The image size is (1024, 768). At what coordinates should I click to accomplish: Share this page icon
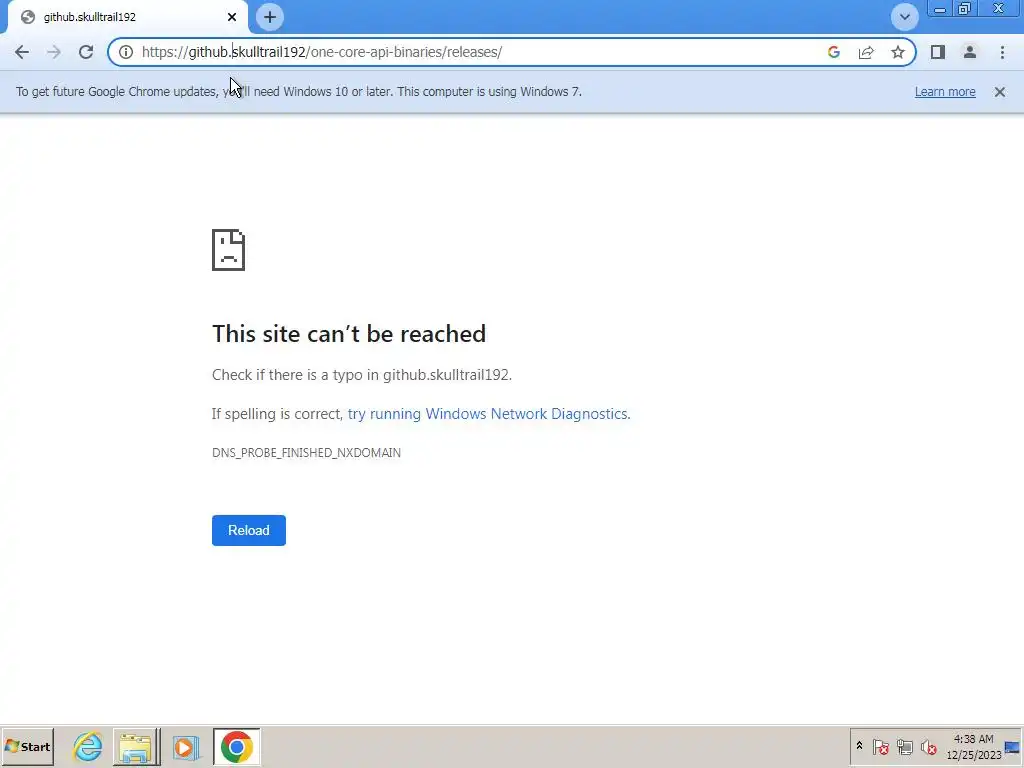[866, 52]
